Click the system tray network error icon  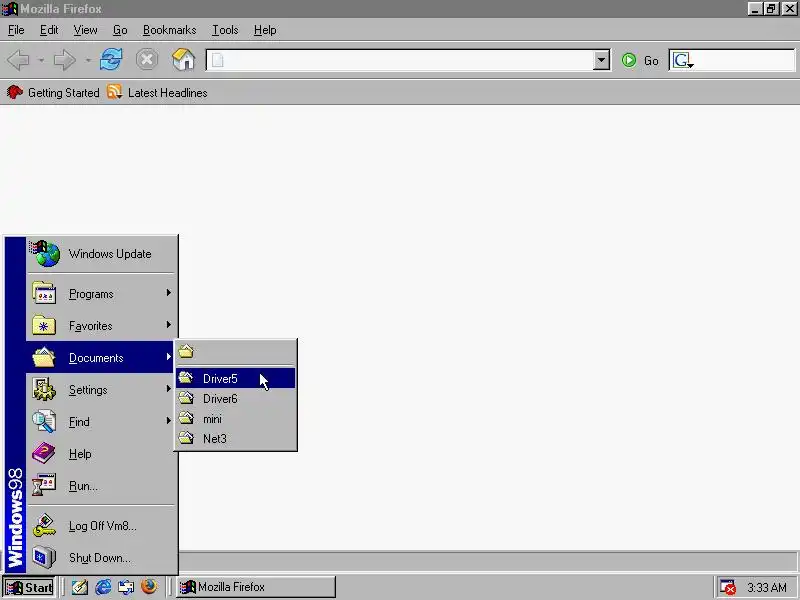point(727,587)
